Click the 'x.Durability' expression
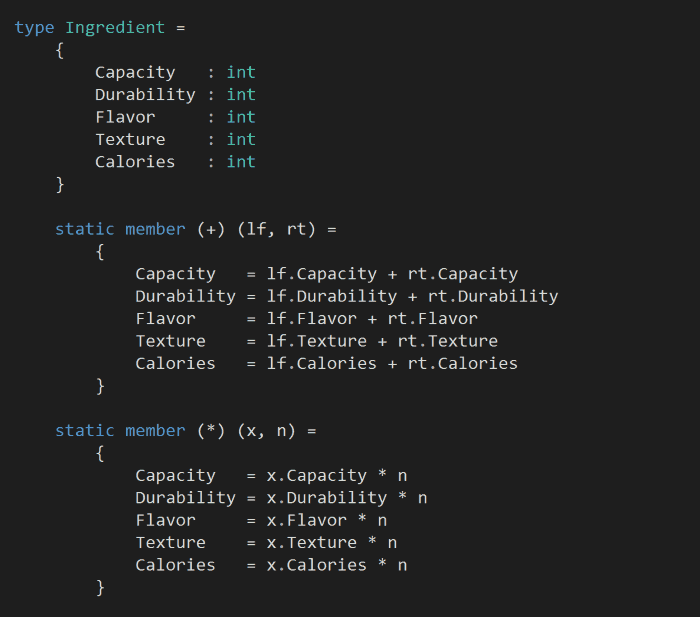This screenshot has width=700, height=617. point(326,497)
